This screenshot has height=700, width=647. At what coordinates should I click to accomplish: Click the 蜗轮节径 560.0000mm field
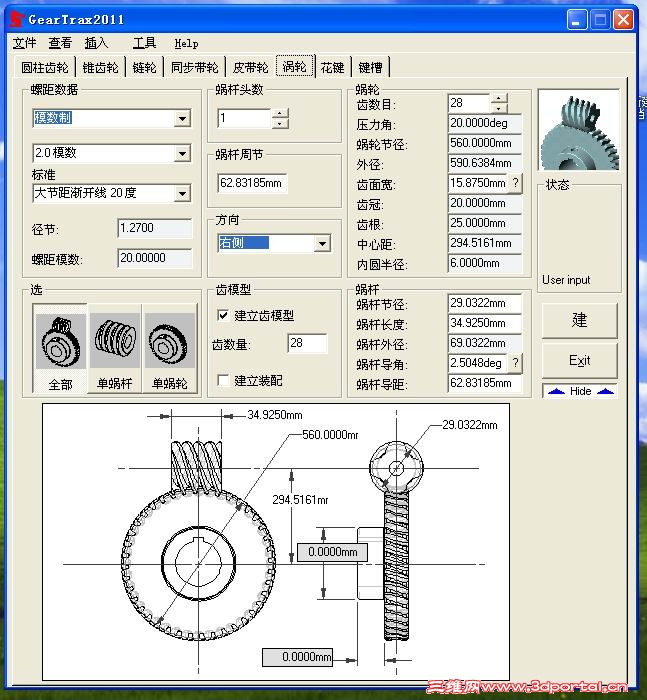click(484, 143)
